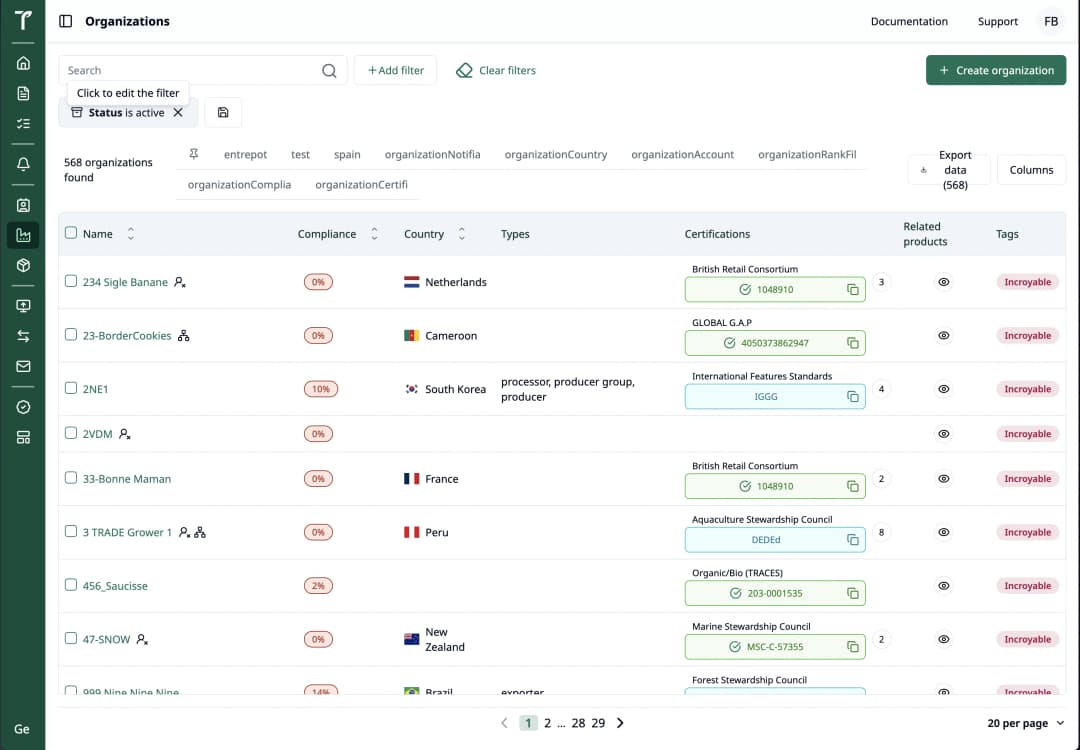Toggle the eye icon for 2NE1

pyautogui.click(x=943, y=389)
